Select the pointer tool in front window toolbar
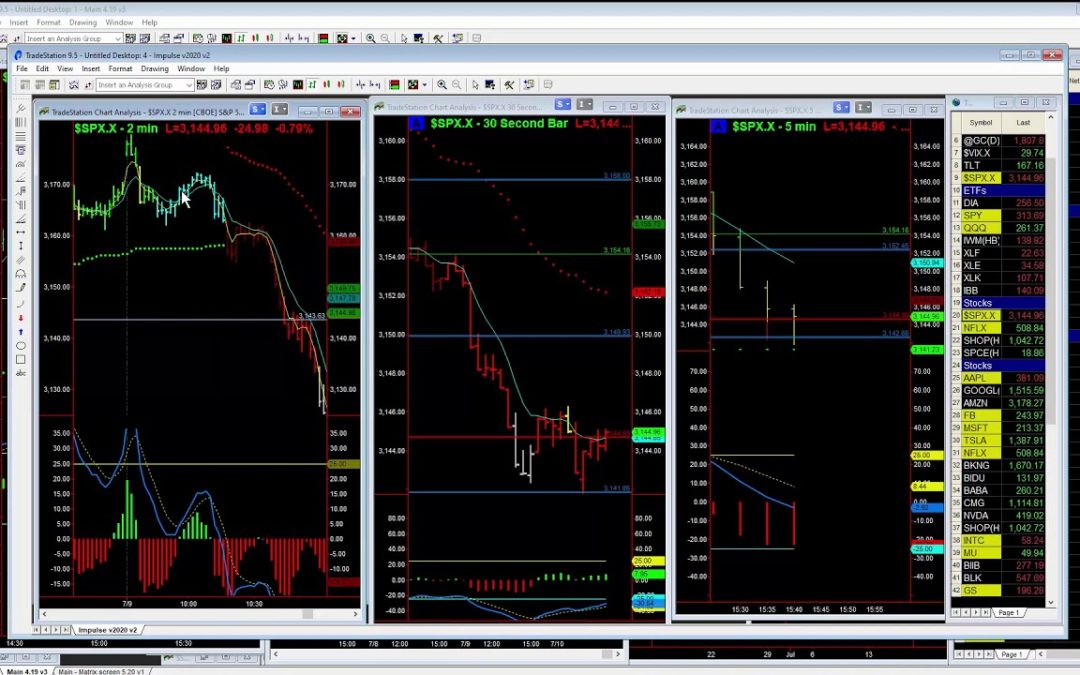This screenshot has height=675, width=1080. (x=475, y=85)
